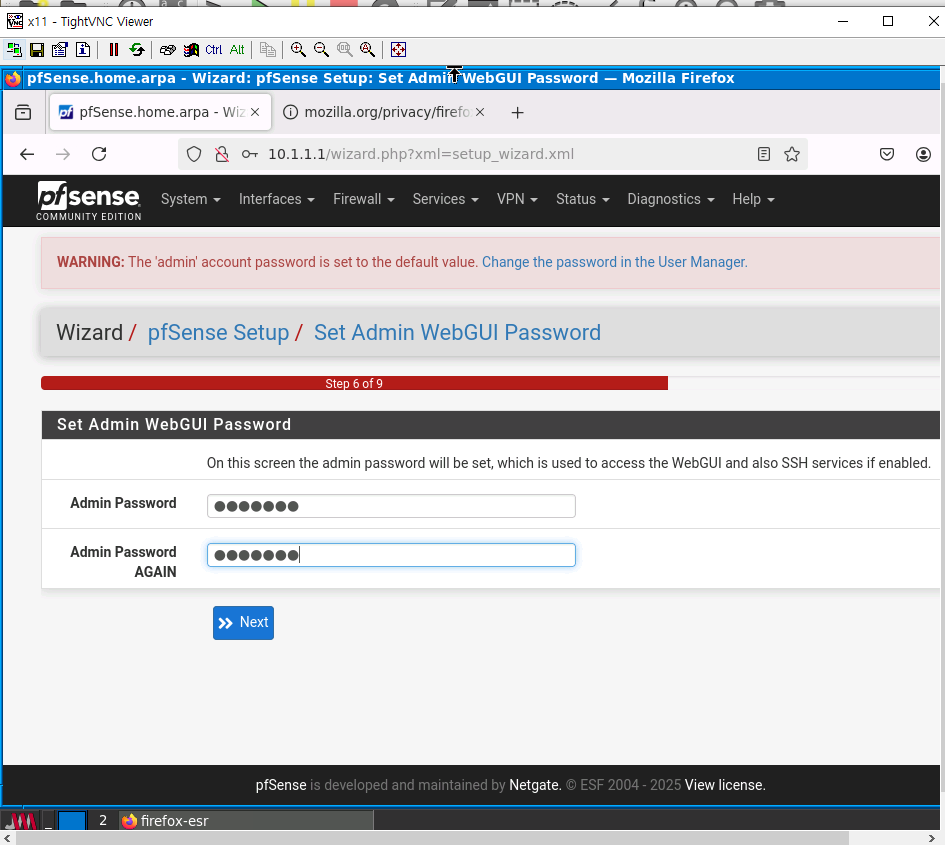Click the insecure connection padlock icon
945x845 pixels.
click(222, 154)
